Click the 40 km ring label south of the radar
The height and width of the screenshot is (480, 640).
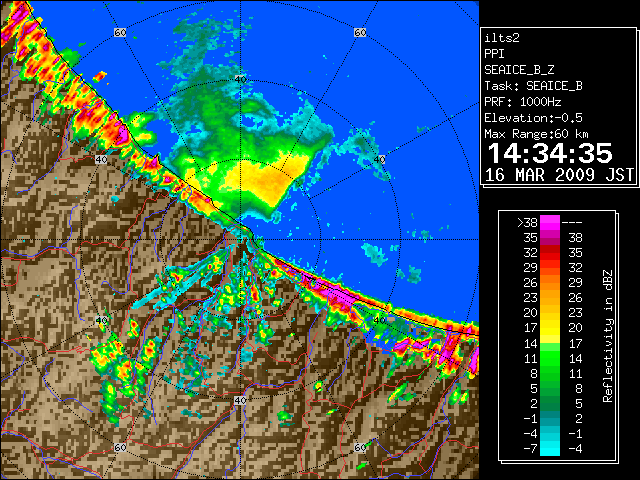click(x=240, y=400)
